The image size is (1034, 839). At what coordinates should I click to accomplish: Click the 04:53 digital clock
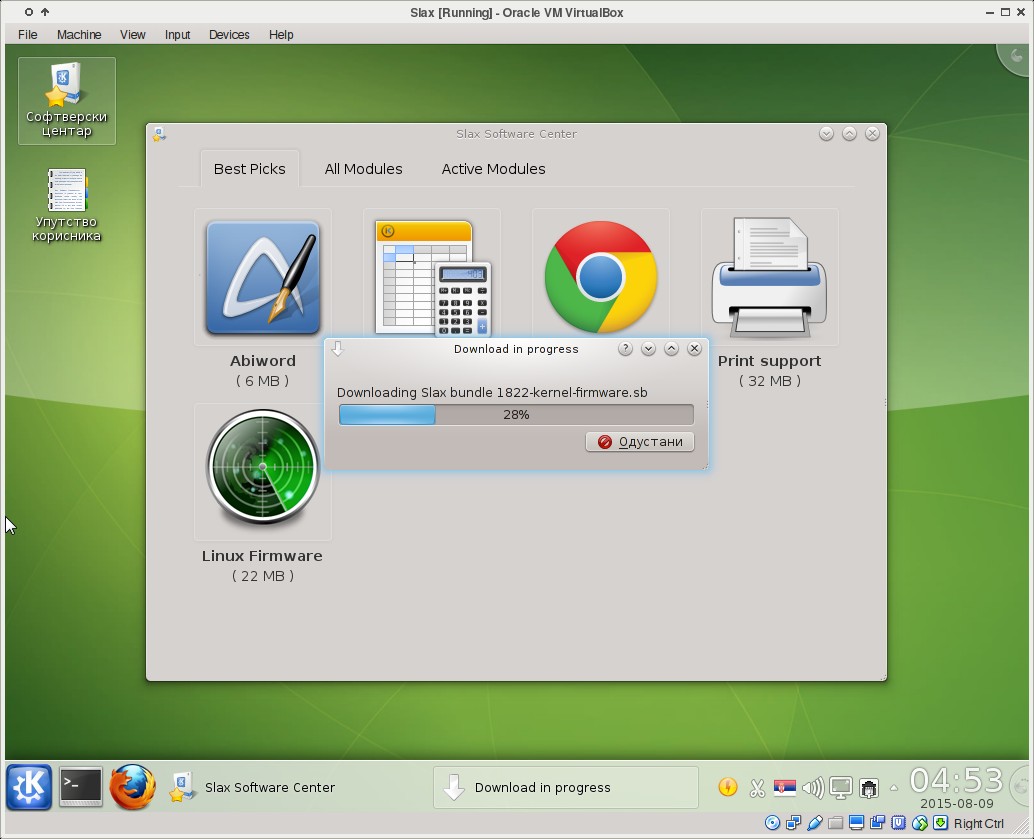point(956,780)
